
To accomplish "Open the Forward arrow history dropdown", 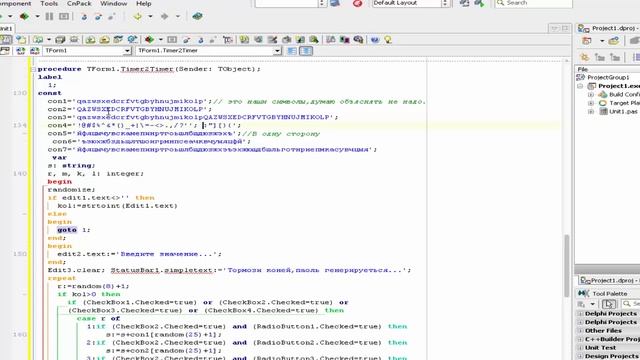I will [178, 16].
